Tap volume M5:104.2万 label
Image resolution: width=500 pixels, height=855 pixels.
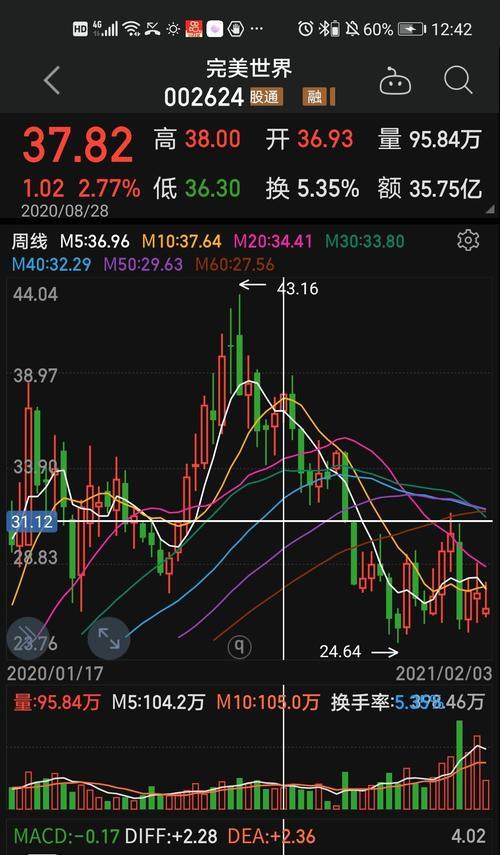tap(158, 702)
